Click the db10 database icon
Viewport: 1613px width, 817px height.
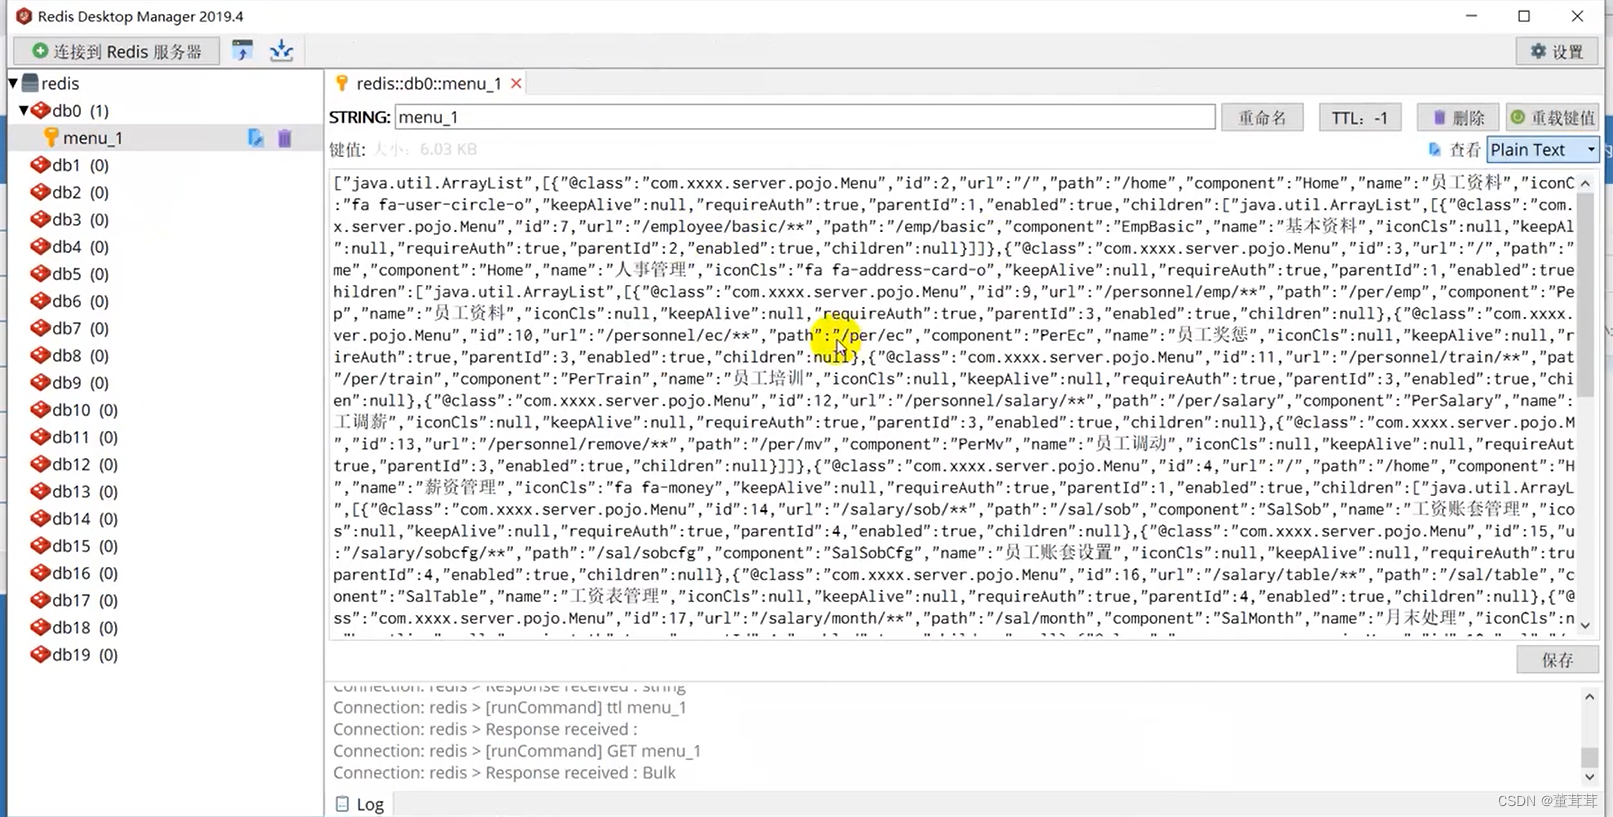tap(41, 410)
